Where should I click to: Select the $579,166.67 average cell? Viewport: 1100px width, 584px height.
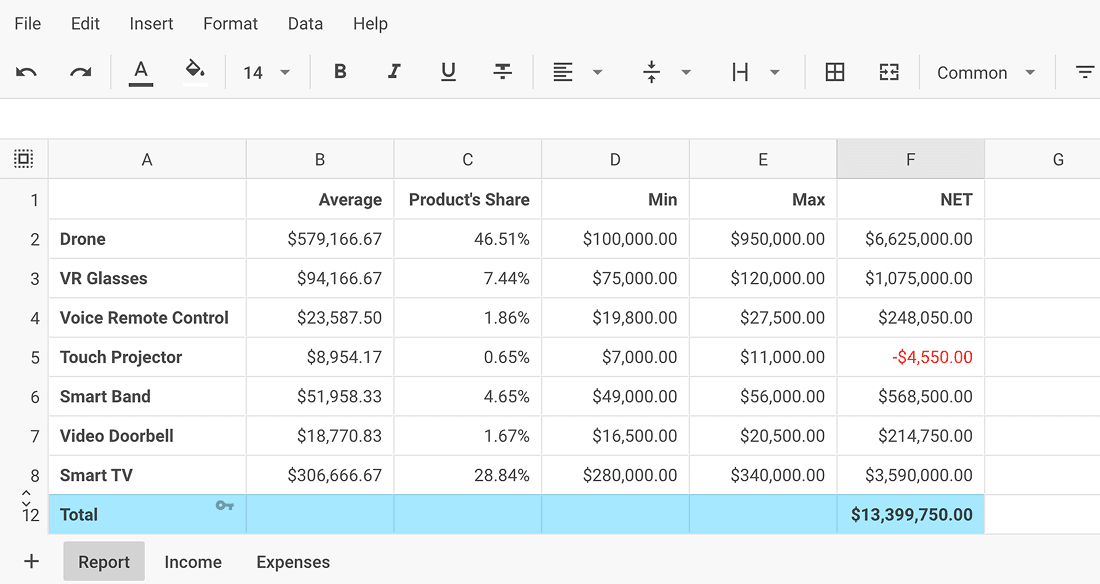(x=320, y=239)
